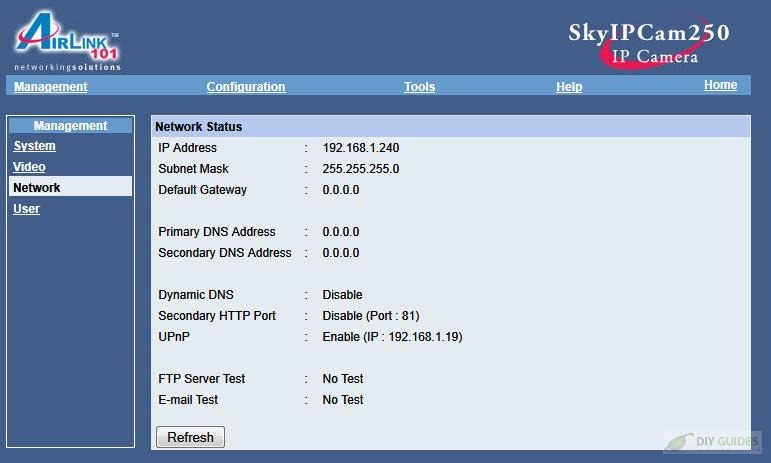Go to the Home page link
The image size is (771, 463).
[x=720, y=85]
